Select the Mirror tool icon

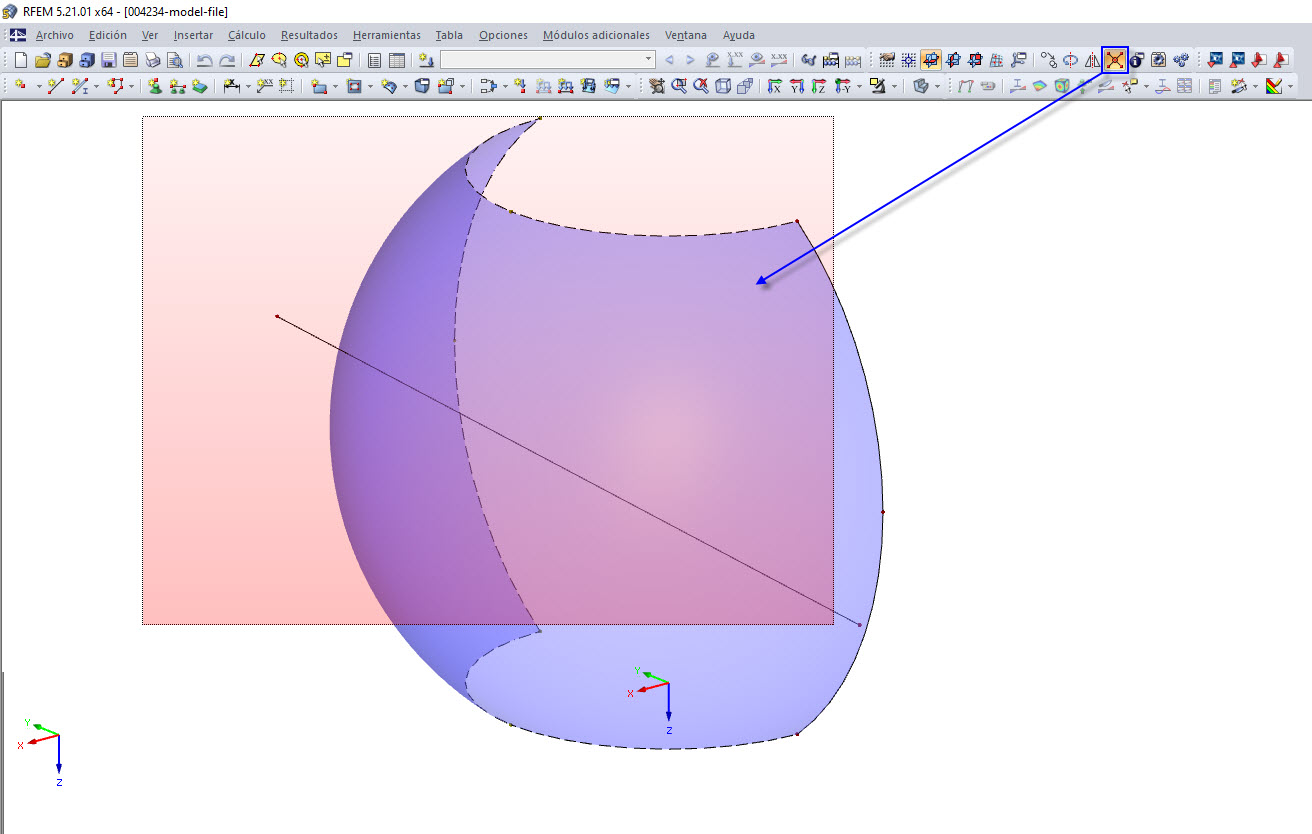point(1092,60)
